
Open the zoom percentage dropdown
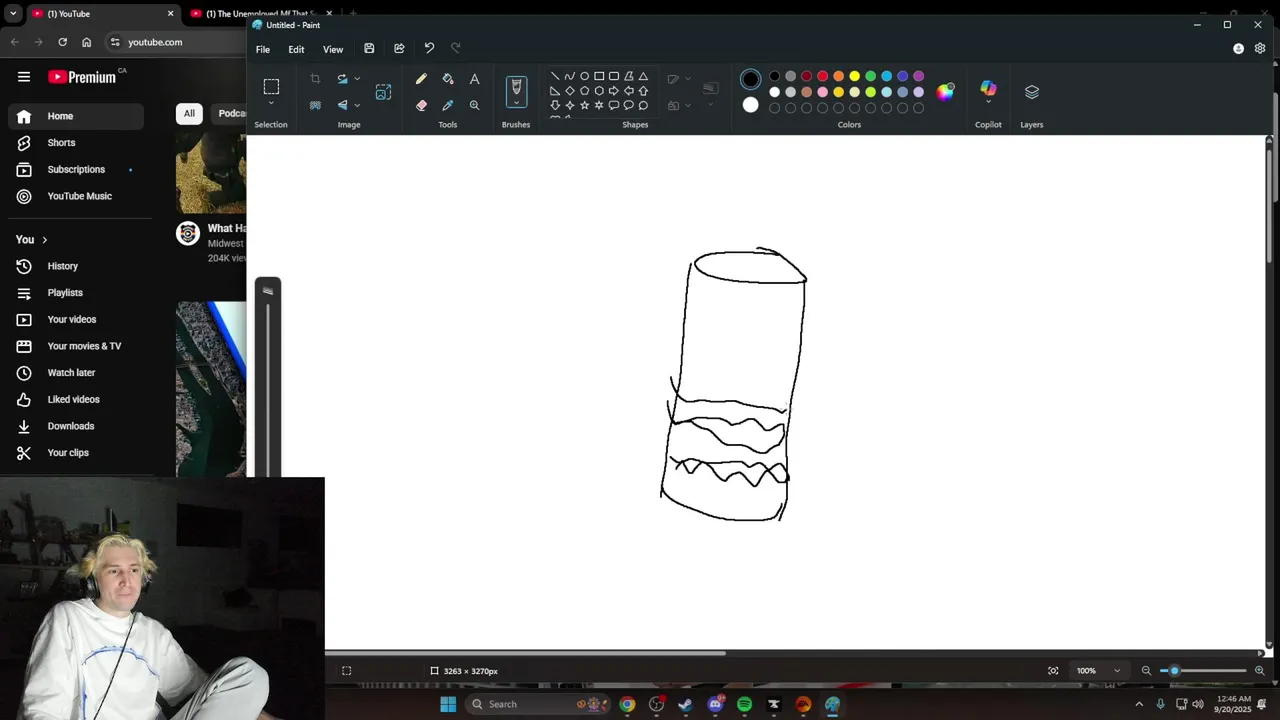(1117, 671)
